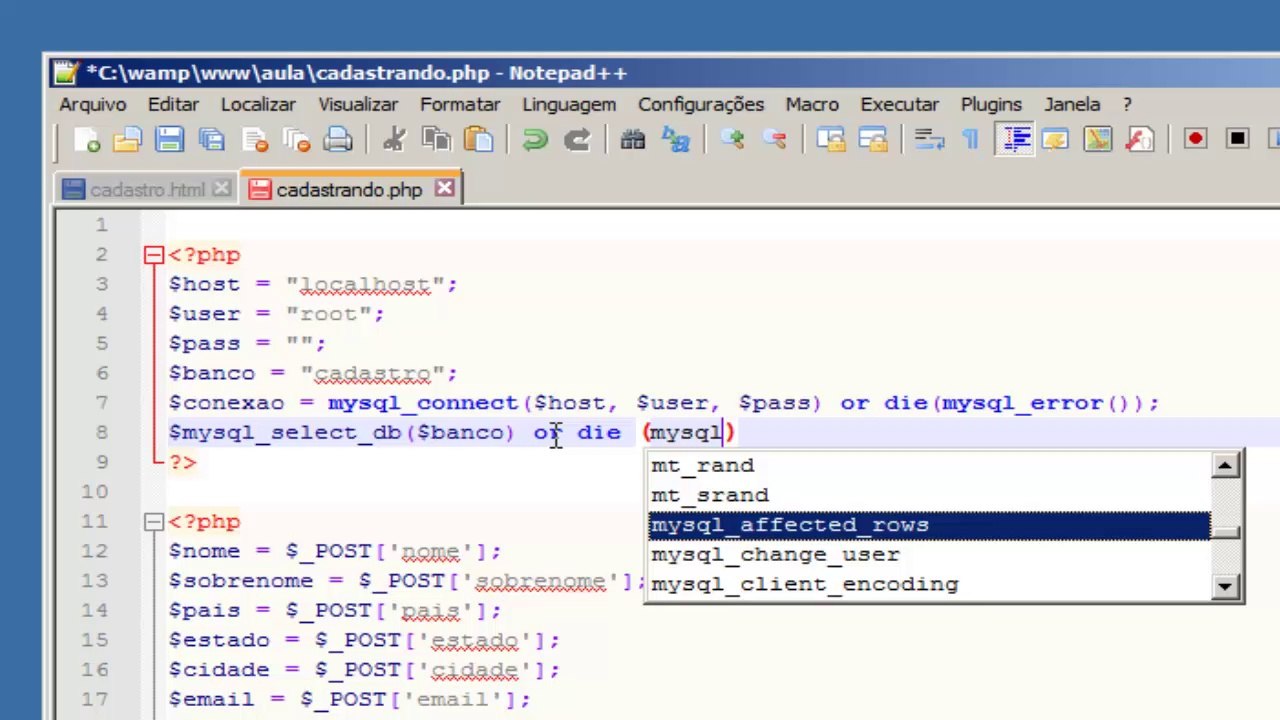Create a new file with the New toolbar icon
1280x720 pixels.
(88, 139)
